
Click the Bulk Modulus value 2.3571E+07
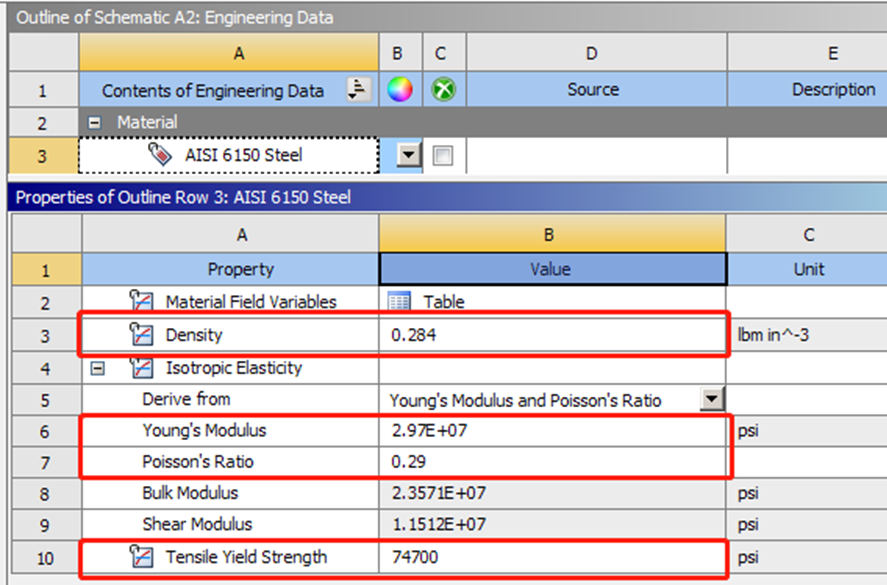pyautogui.click(x=438, y=493)
